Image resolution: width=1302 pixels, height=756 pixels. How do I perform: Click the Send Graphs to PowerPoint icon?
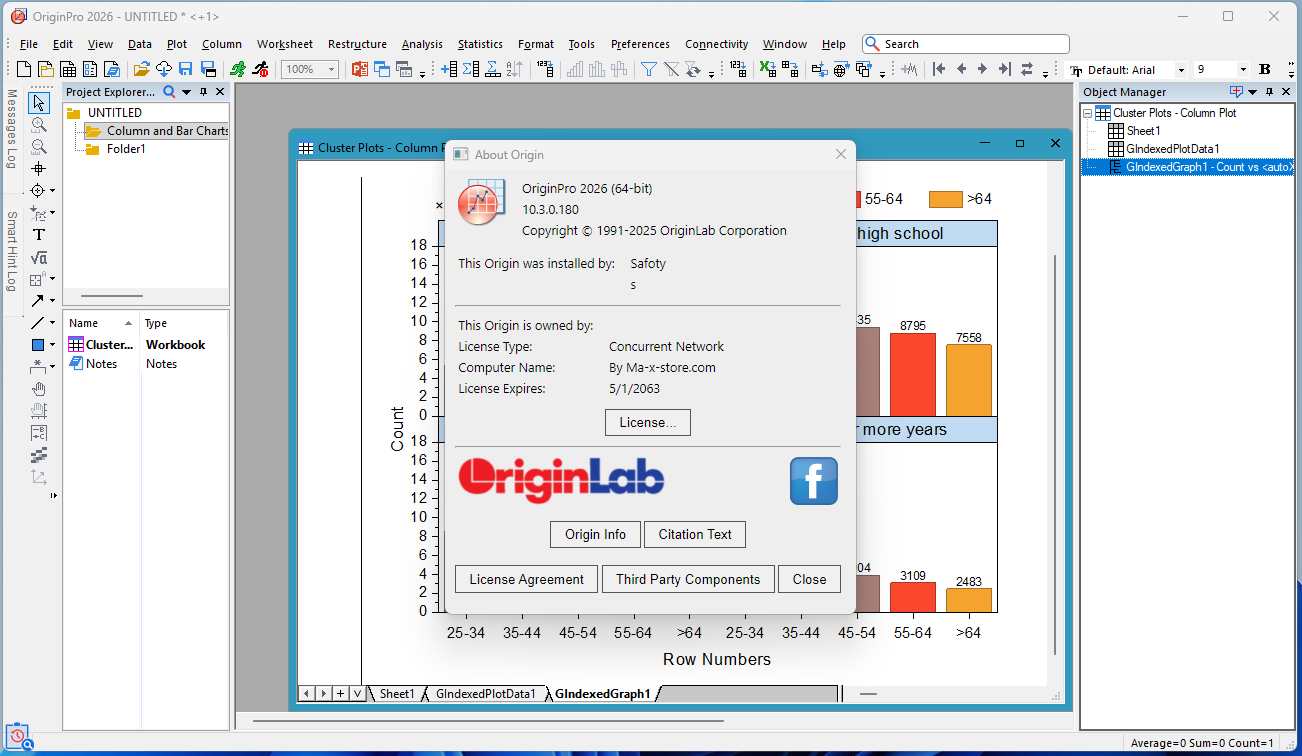pyautogui.click(x=360, y=68)
